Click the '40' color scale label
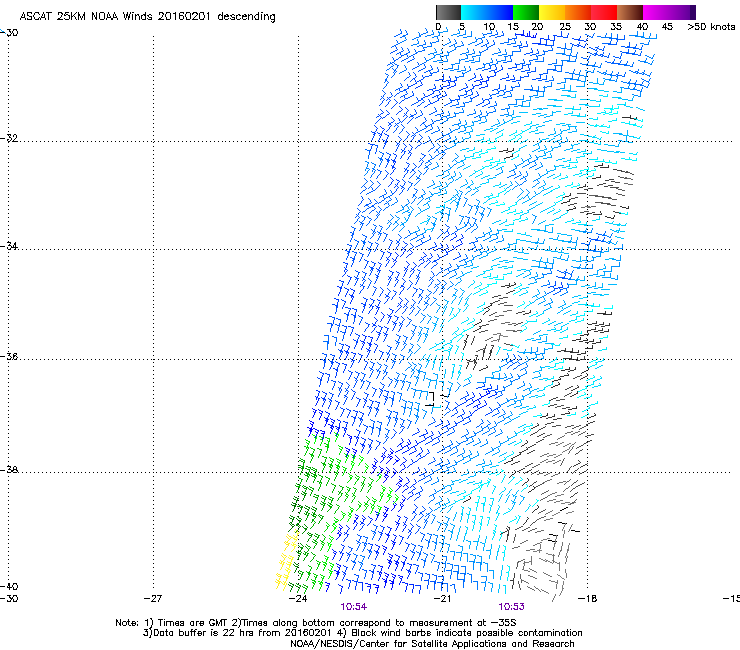The width and height of the screenshot is (740, 650). point(642,27)
